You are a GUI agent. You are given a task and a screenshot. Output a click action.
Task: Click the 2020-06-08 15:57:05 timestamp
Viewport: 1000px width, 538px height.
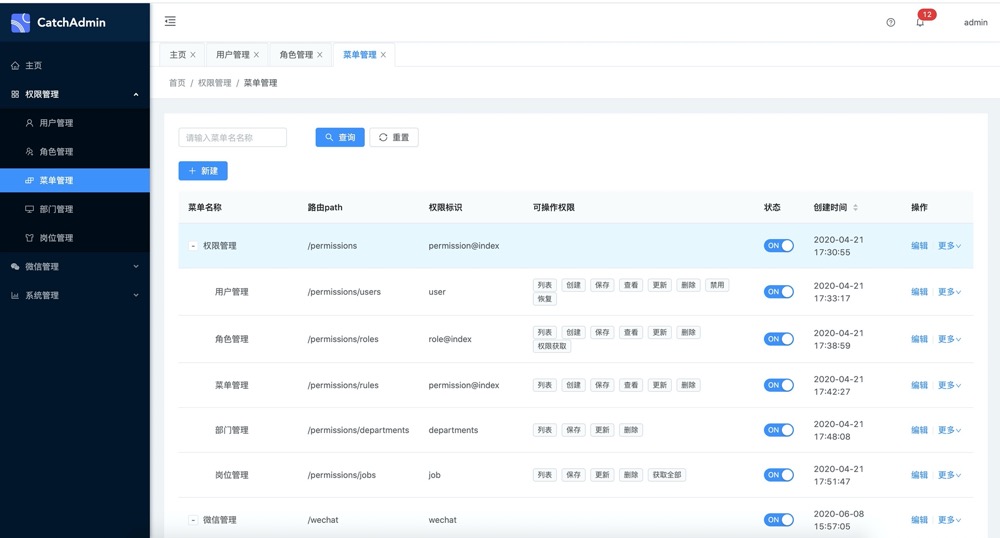coord(838,520)
